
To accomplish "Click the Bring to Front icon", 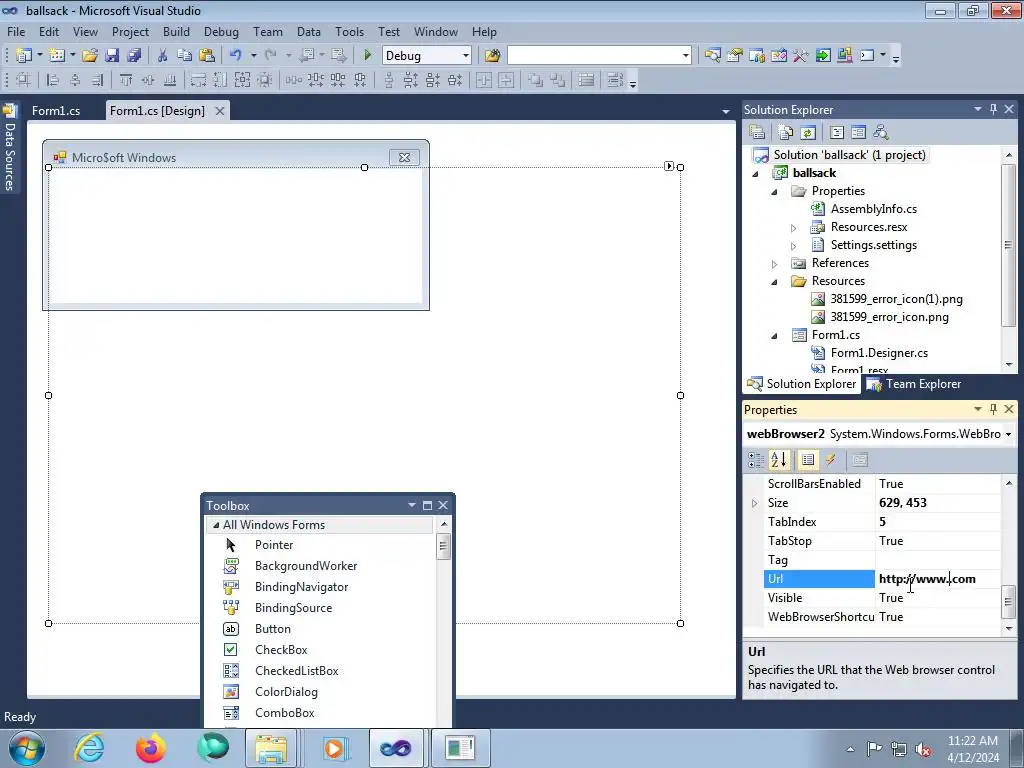I will click(535, 80).
